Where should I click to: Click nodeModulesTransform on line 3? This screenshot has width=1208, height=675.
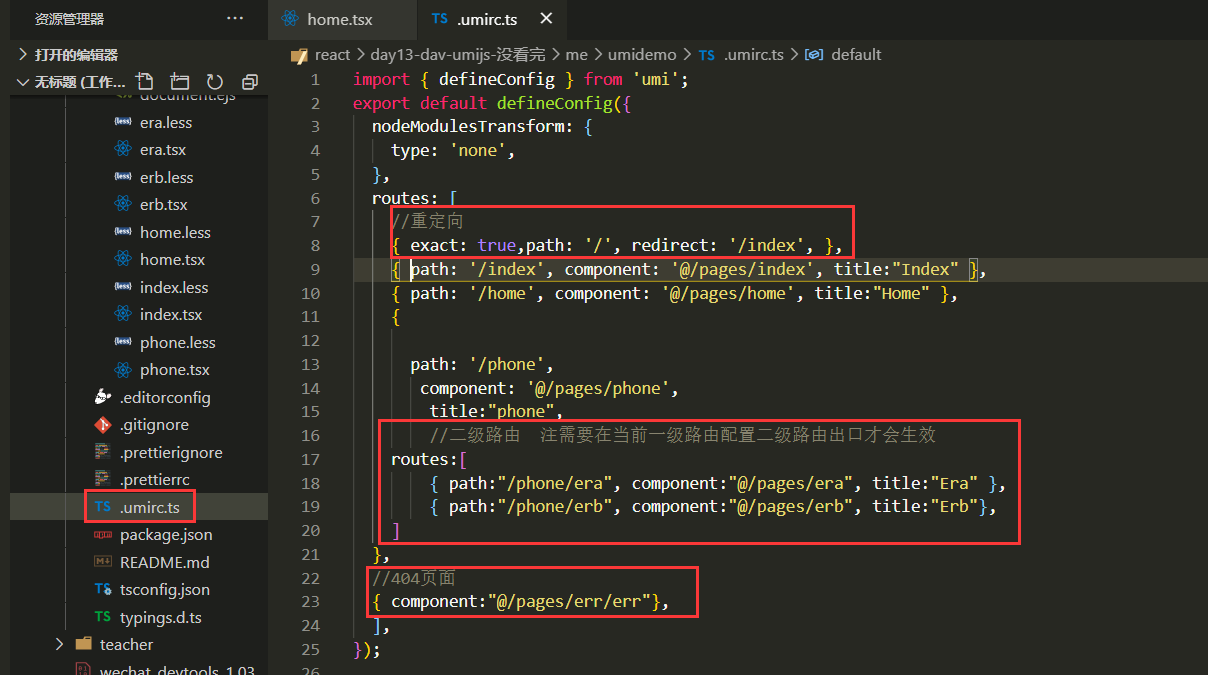[x=468, y=127]
